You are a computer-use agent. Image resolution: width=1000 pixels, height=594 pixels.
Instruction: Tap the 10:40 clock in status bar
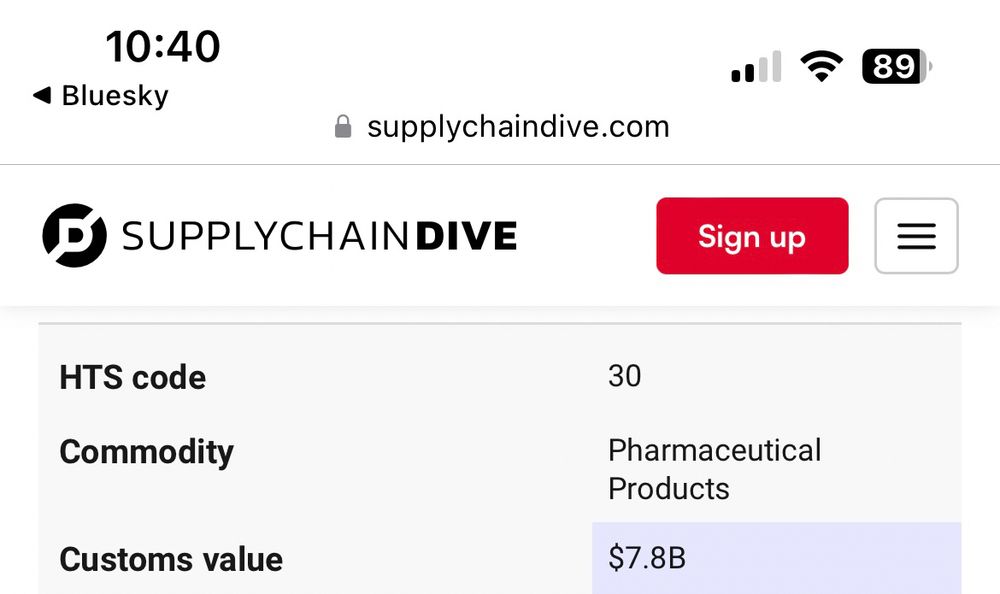click(x=163, y=47)
